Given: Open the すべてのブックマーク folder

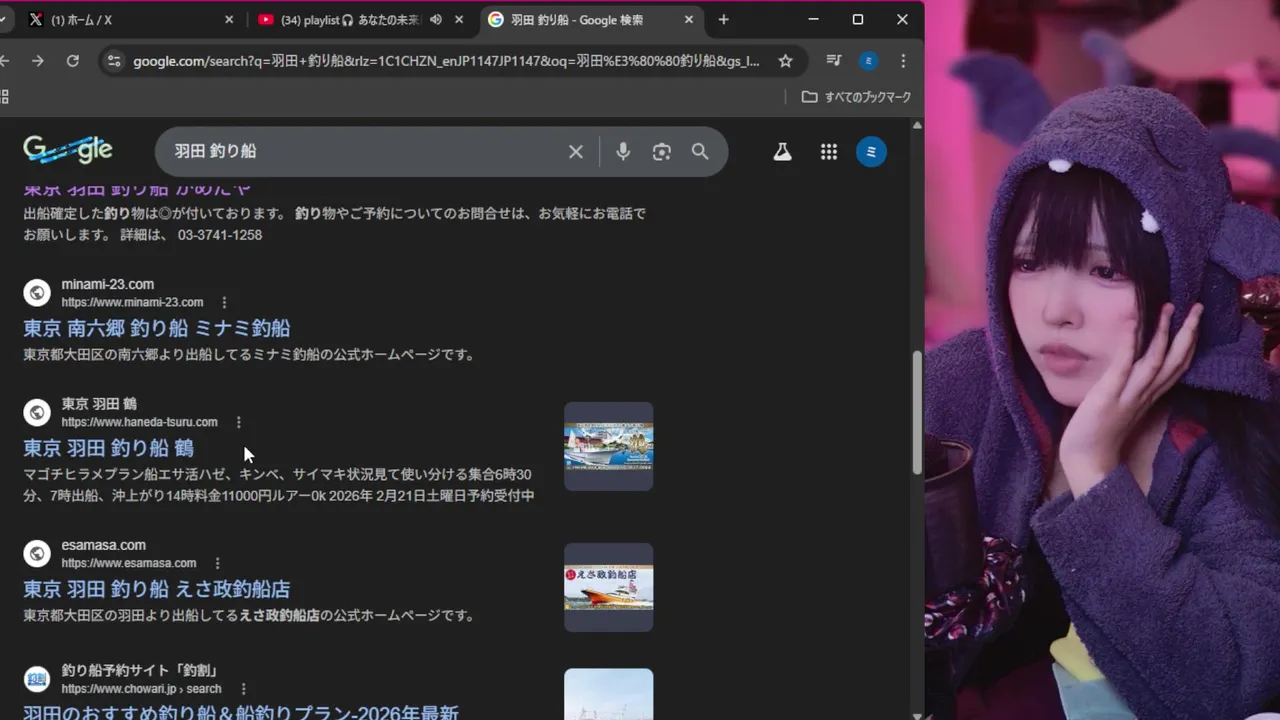Looking at the screenshot, I should [857, 97].
